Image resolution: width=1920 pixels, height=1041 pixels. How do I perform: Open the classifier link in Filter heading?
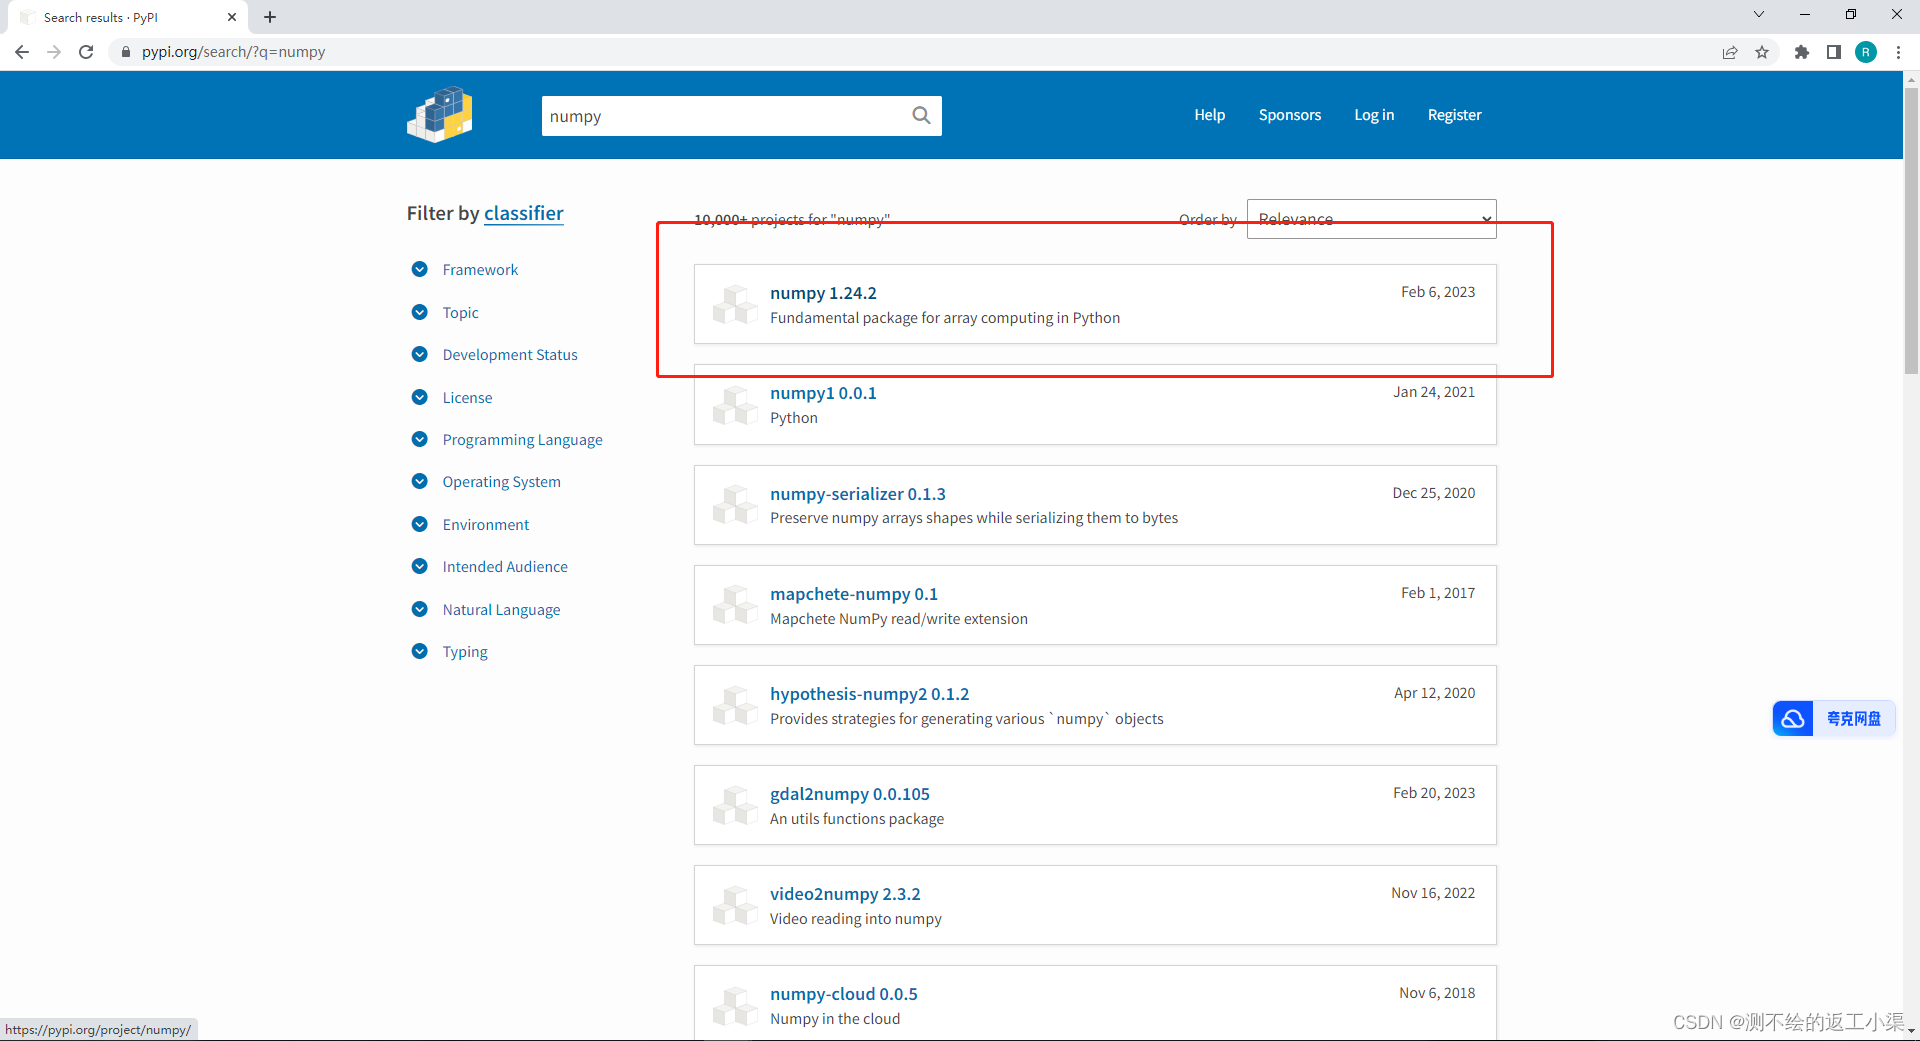[524, 213]
